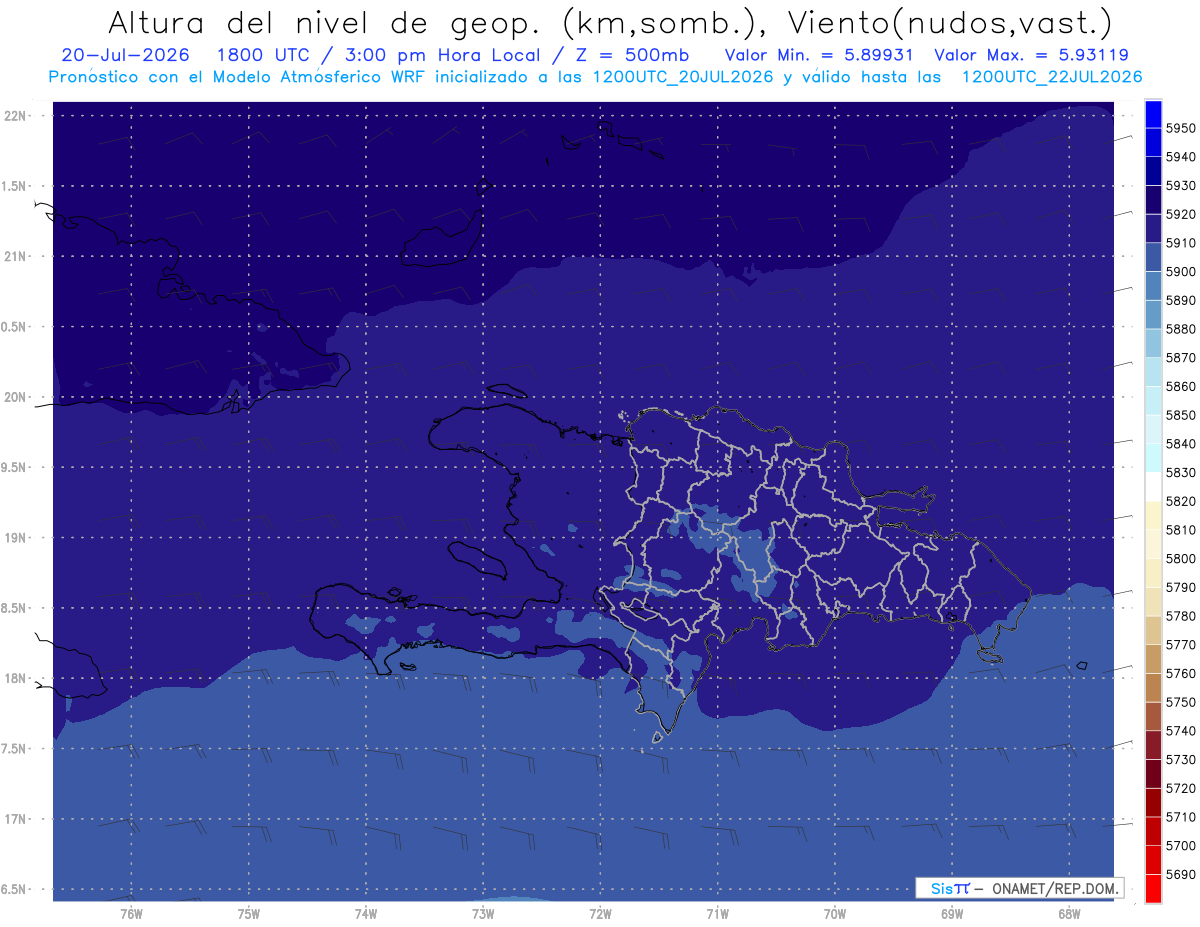Click Tortuga island outline north of Haiti
Image resolution: width=1200 pixels, height=927 pixels.
click(507, 391)
